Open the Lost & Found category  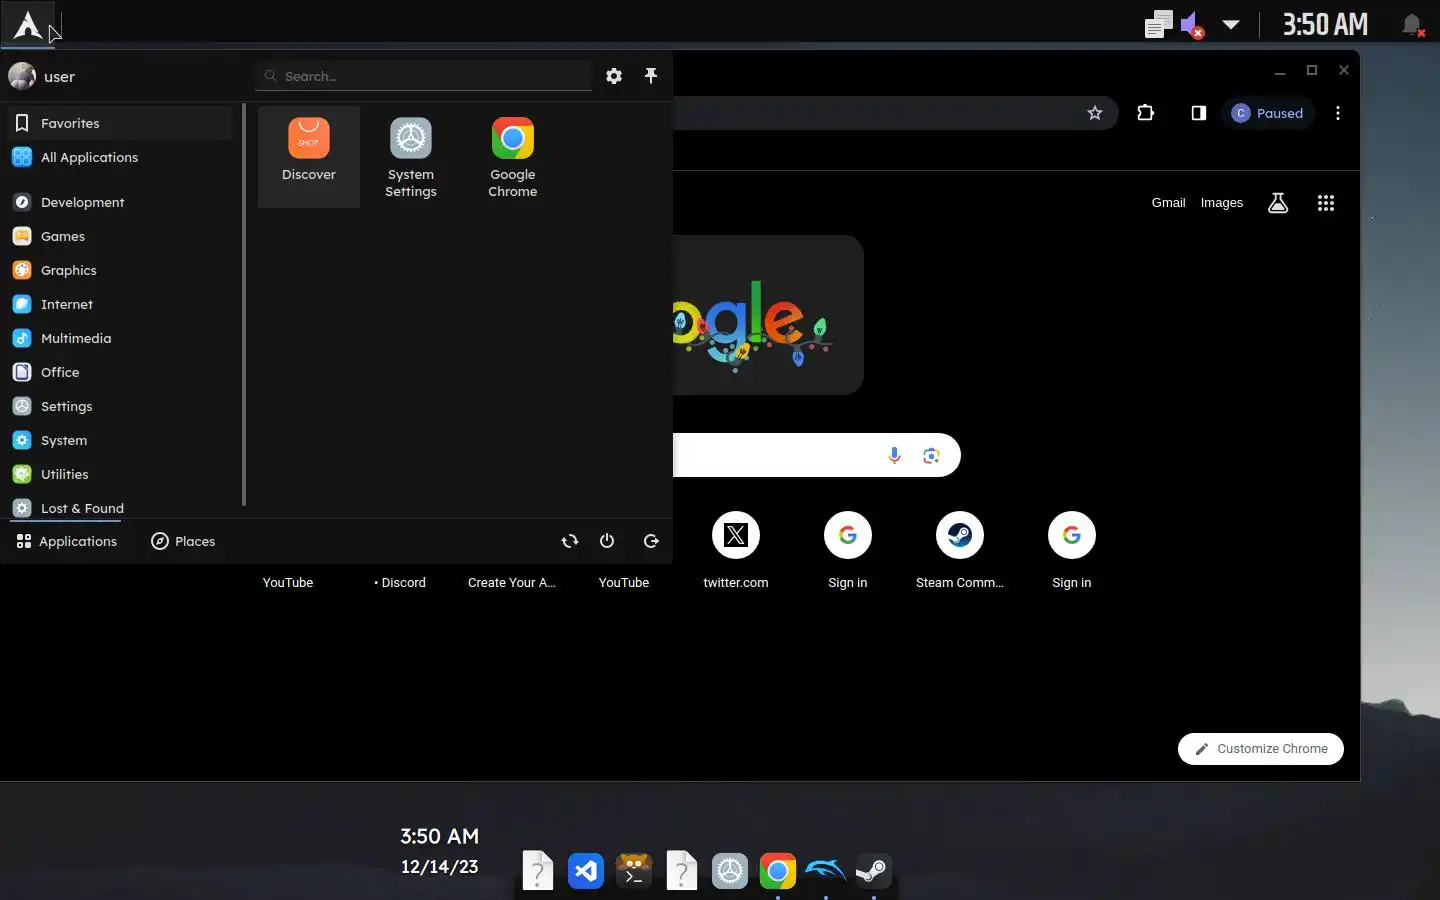click(119, 507)
